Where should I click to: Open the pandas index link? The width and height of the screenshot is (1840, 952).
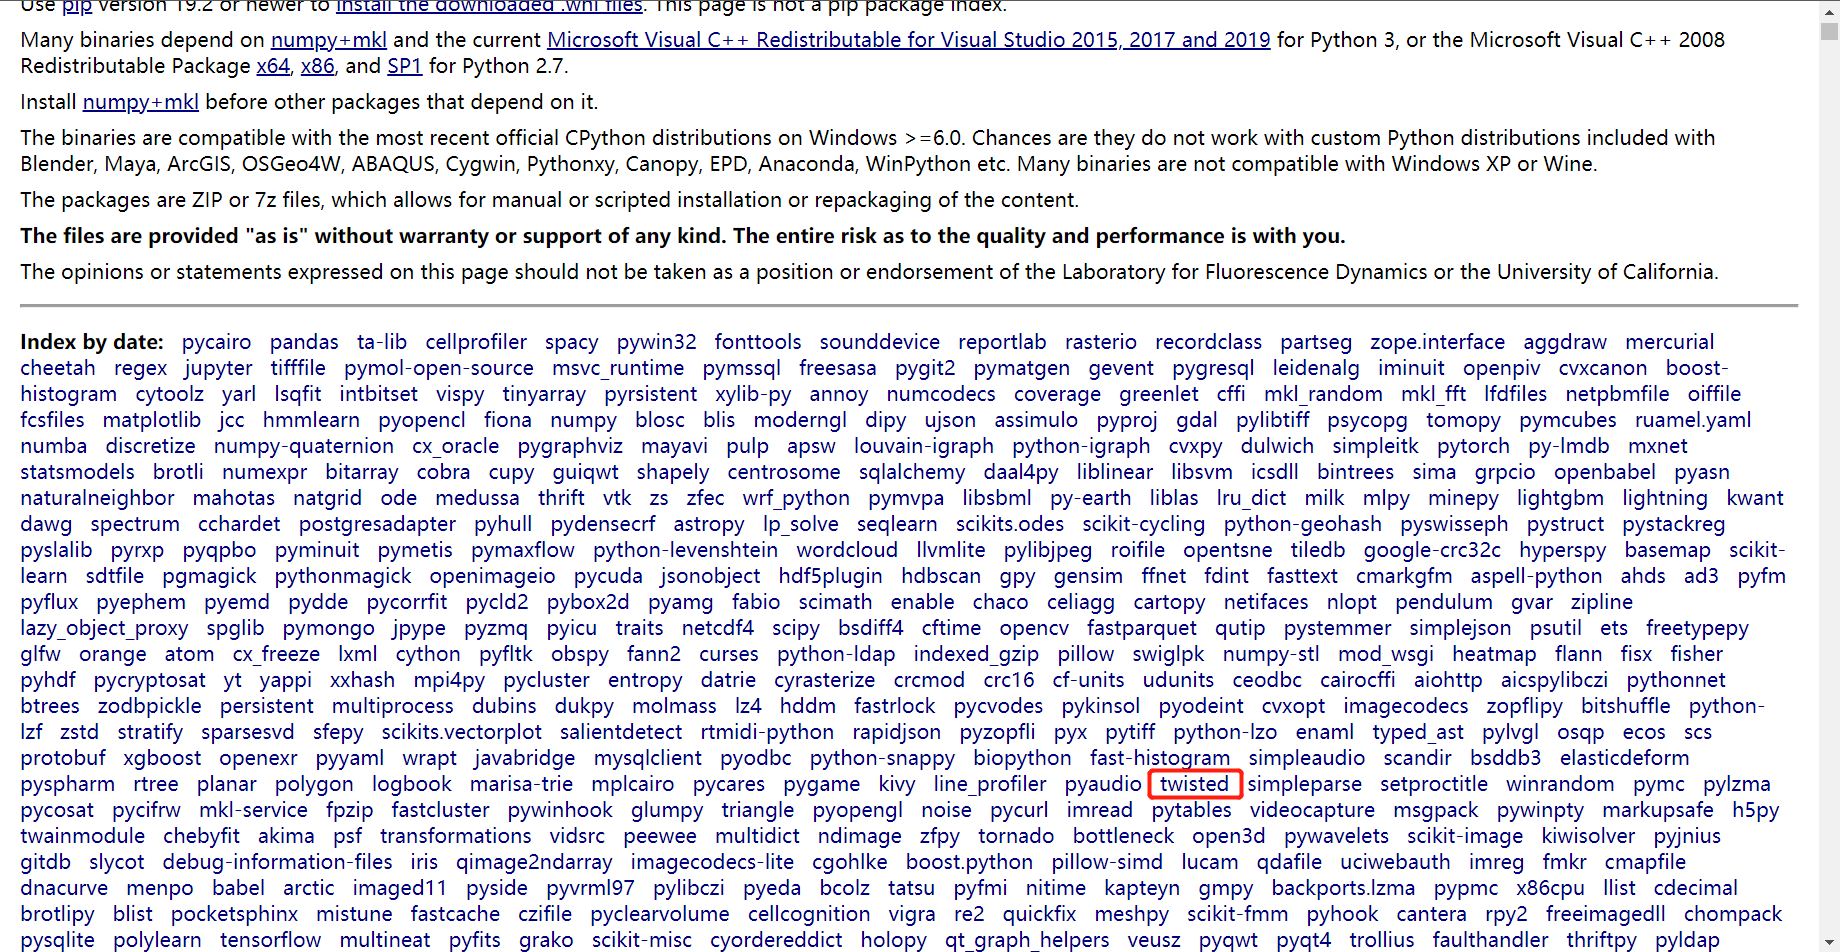coord(304,342)
